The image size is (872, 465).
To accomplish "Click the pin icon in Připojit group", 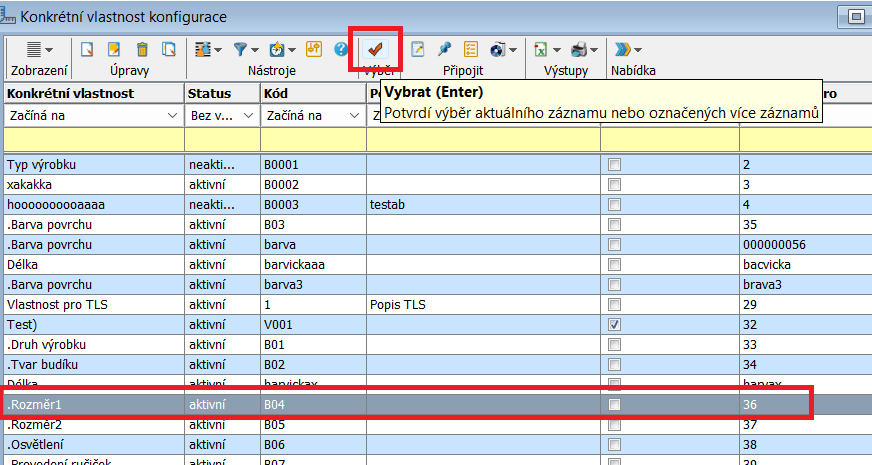I will (445, 49).
